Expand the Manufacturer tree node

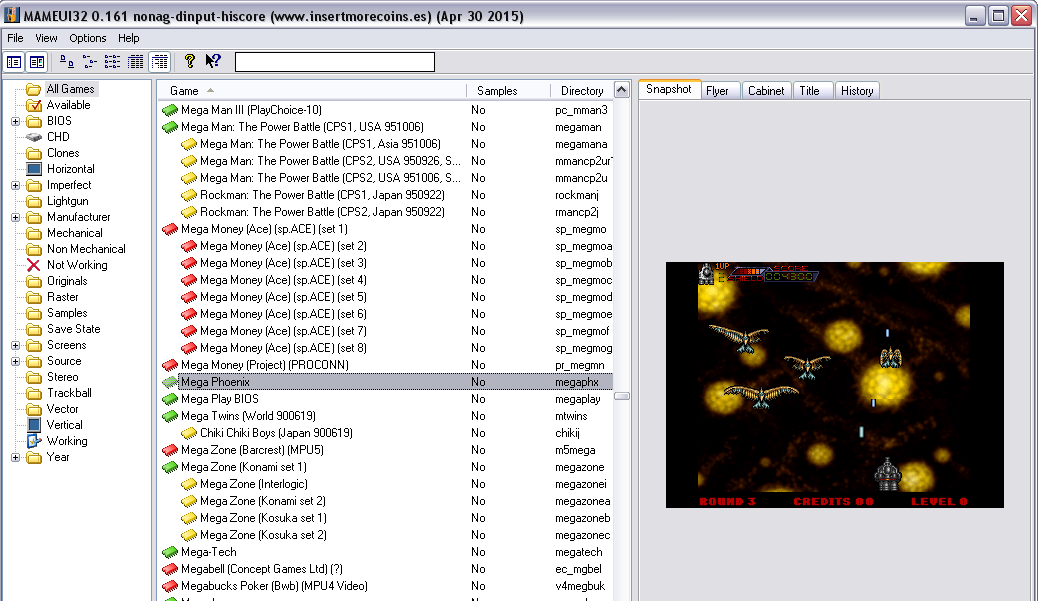tap(15, 217)
